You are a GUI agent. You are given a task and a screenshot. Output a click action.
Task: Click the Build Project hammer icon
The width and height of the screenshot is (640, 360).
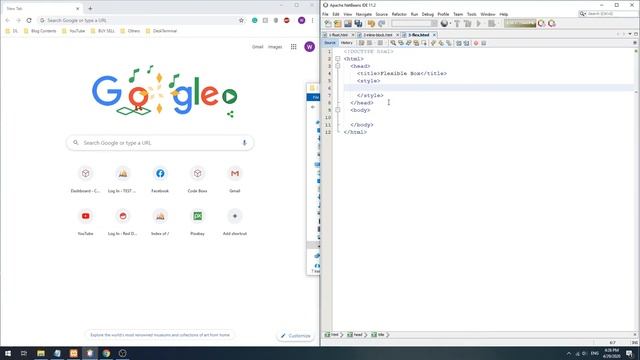point(457,24)
